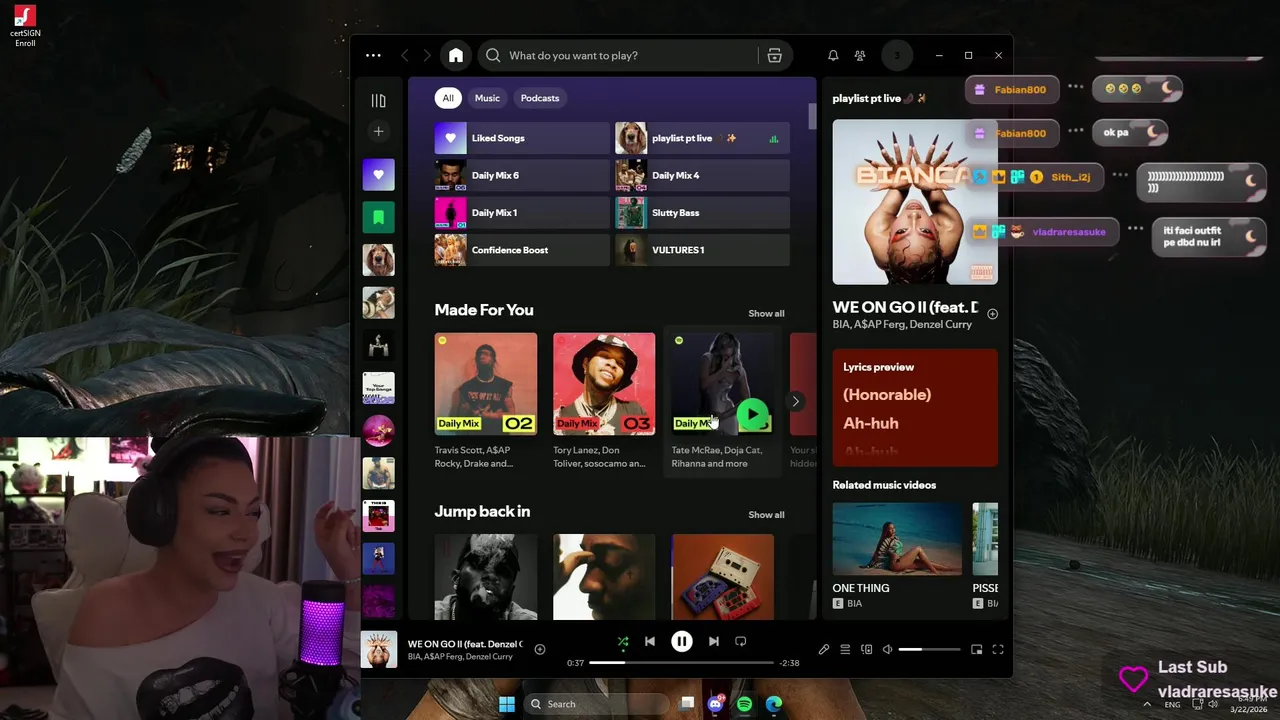This screenshot has width=1280, height=720.
Task: Select the Podcasts filter chip
Action: 540,98
